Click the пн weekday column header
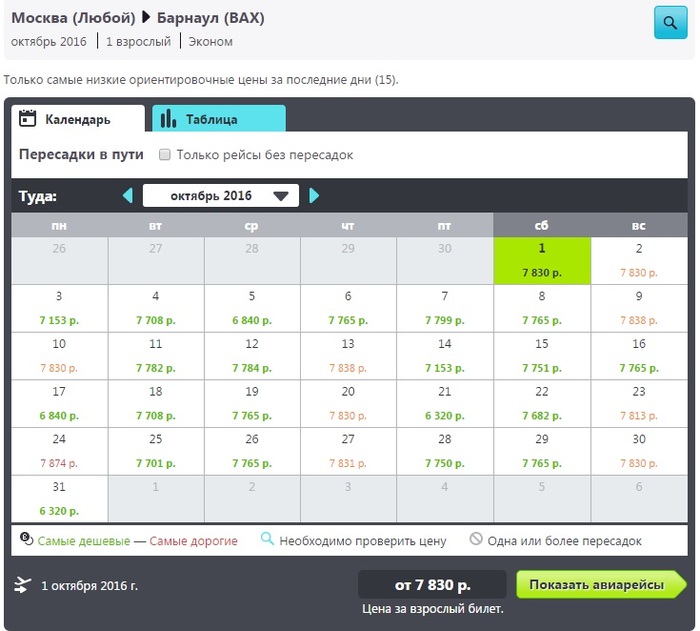 tap(59, 225)
